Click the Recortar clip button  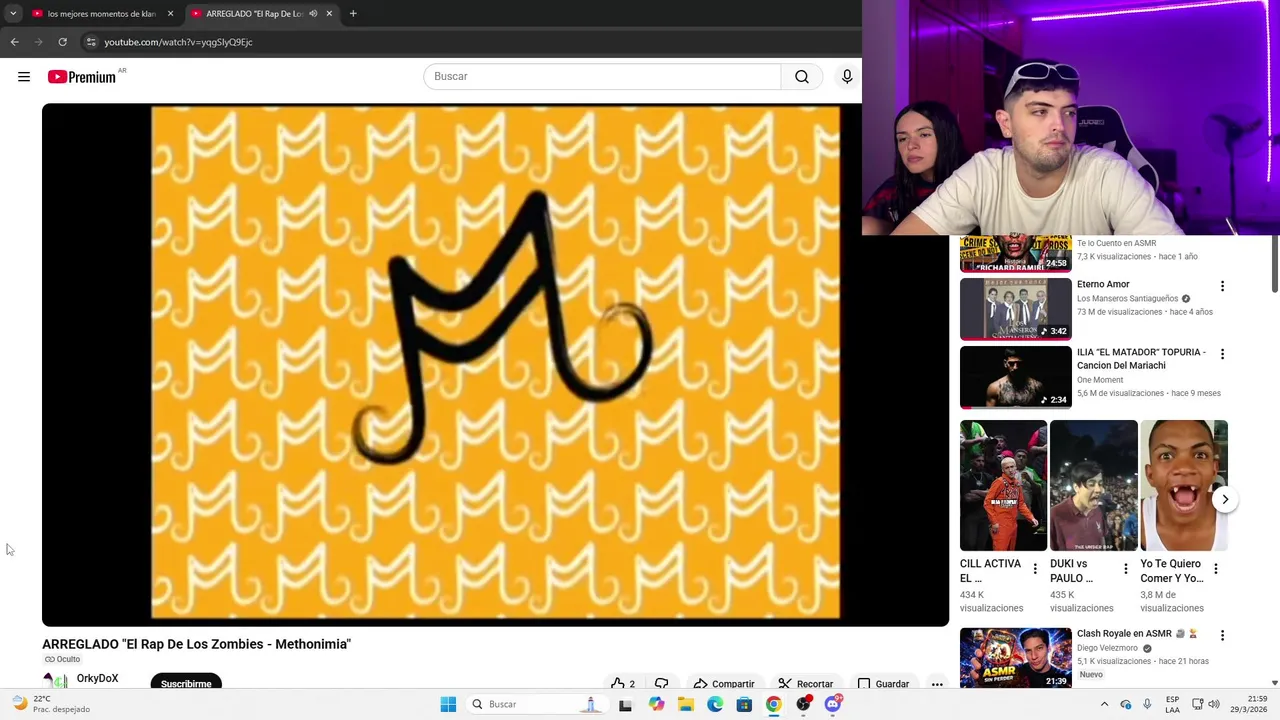[x=805, y=683]
